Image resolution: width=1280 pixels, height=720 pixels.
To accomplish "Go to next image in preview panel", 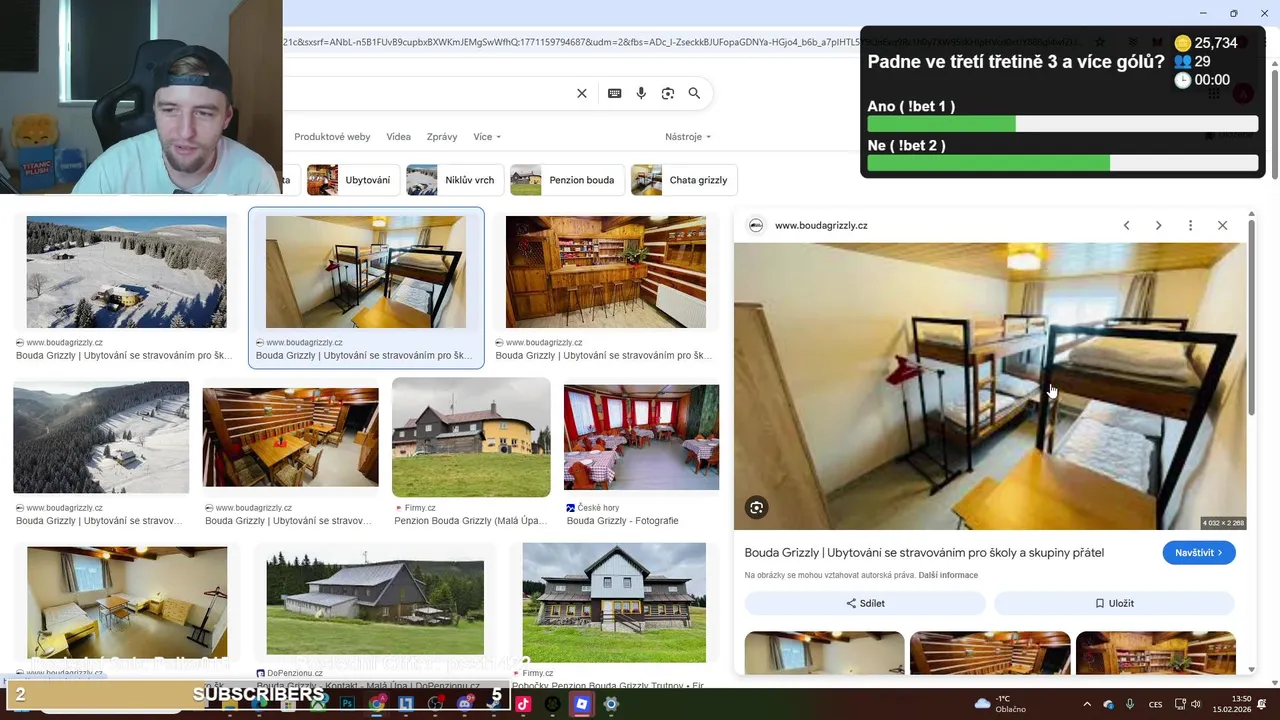I will click(x=1158, y=225).
